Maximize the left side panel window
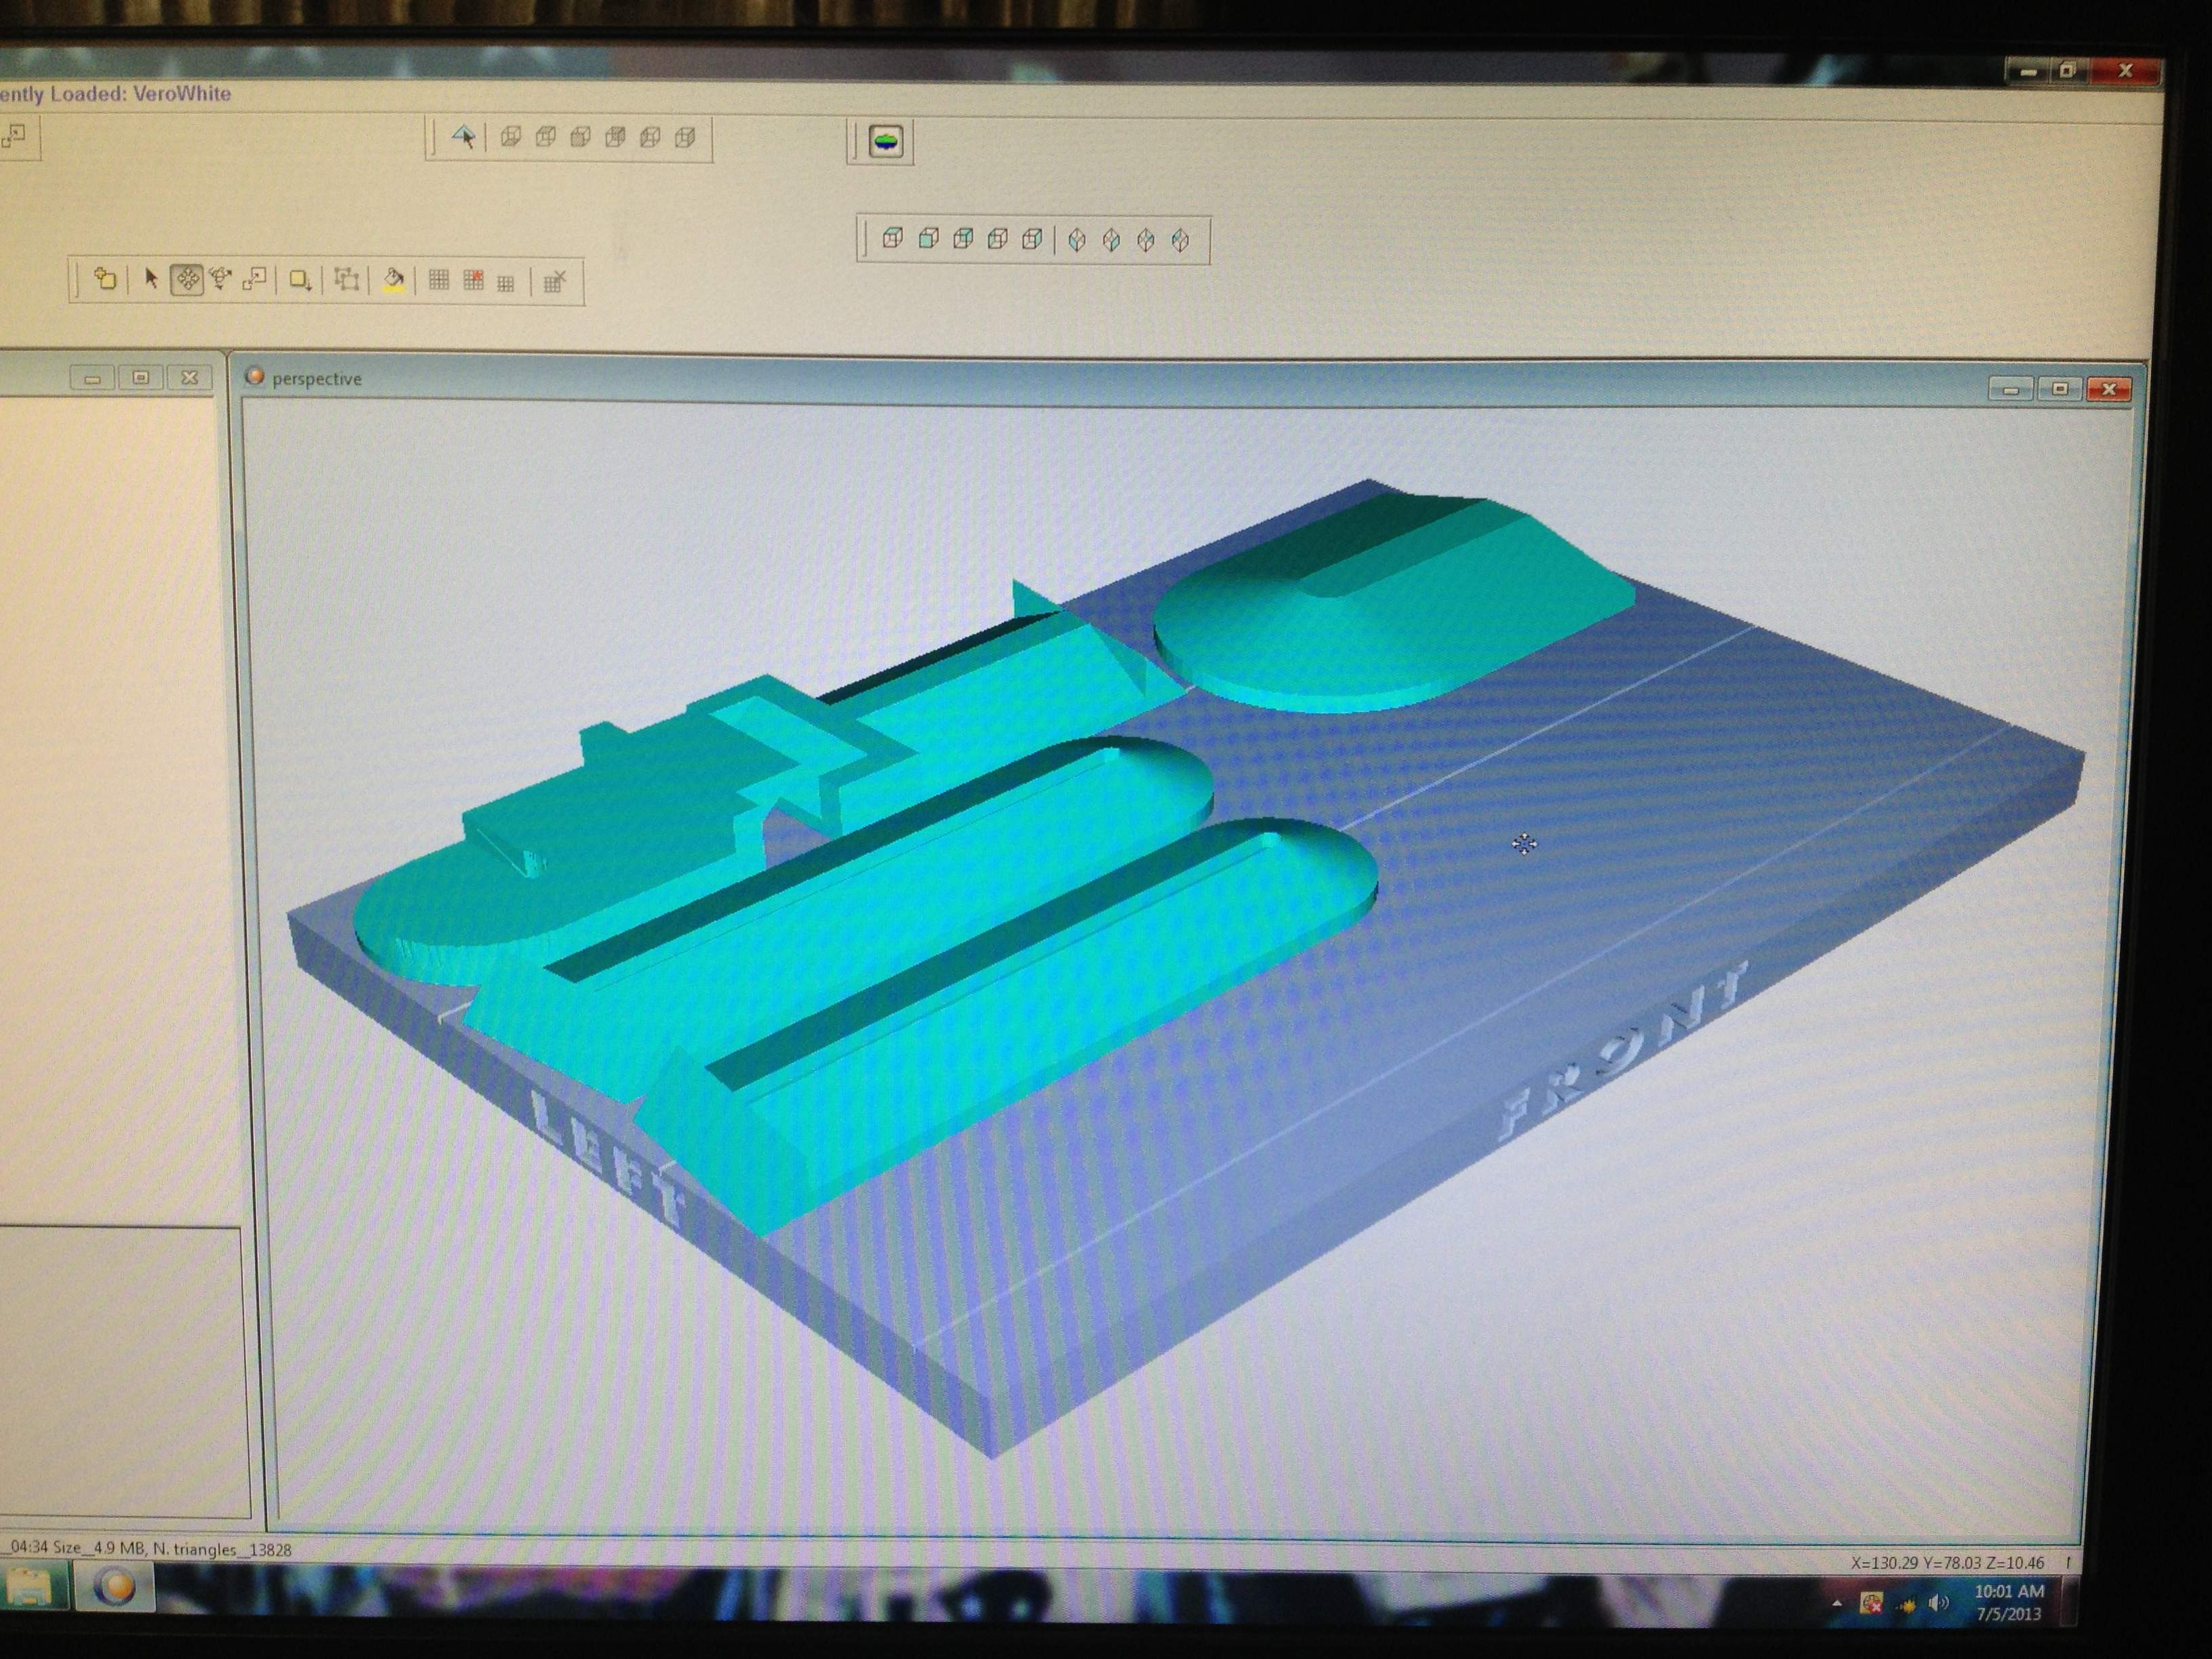This screenshot has height=1659, width=2212. click(141, 377)
